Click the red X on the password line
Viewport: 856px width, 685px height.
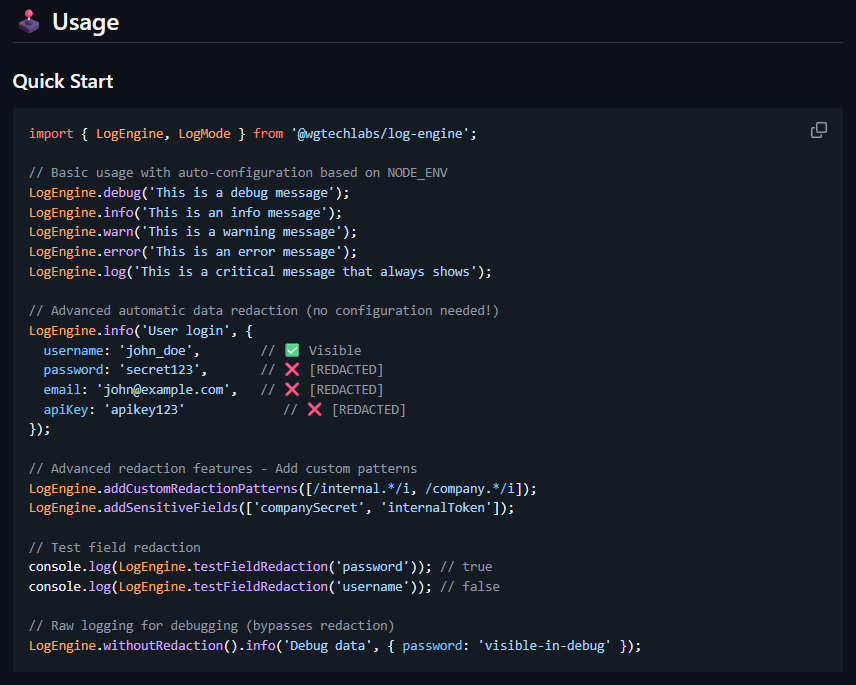[x=292, y=370]
